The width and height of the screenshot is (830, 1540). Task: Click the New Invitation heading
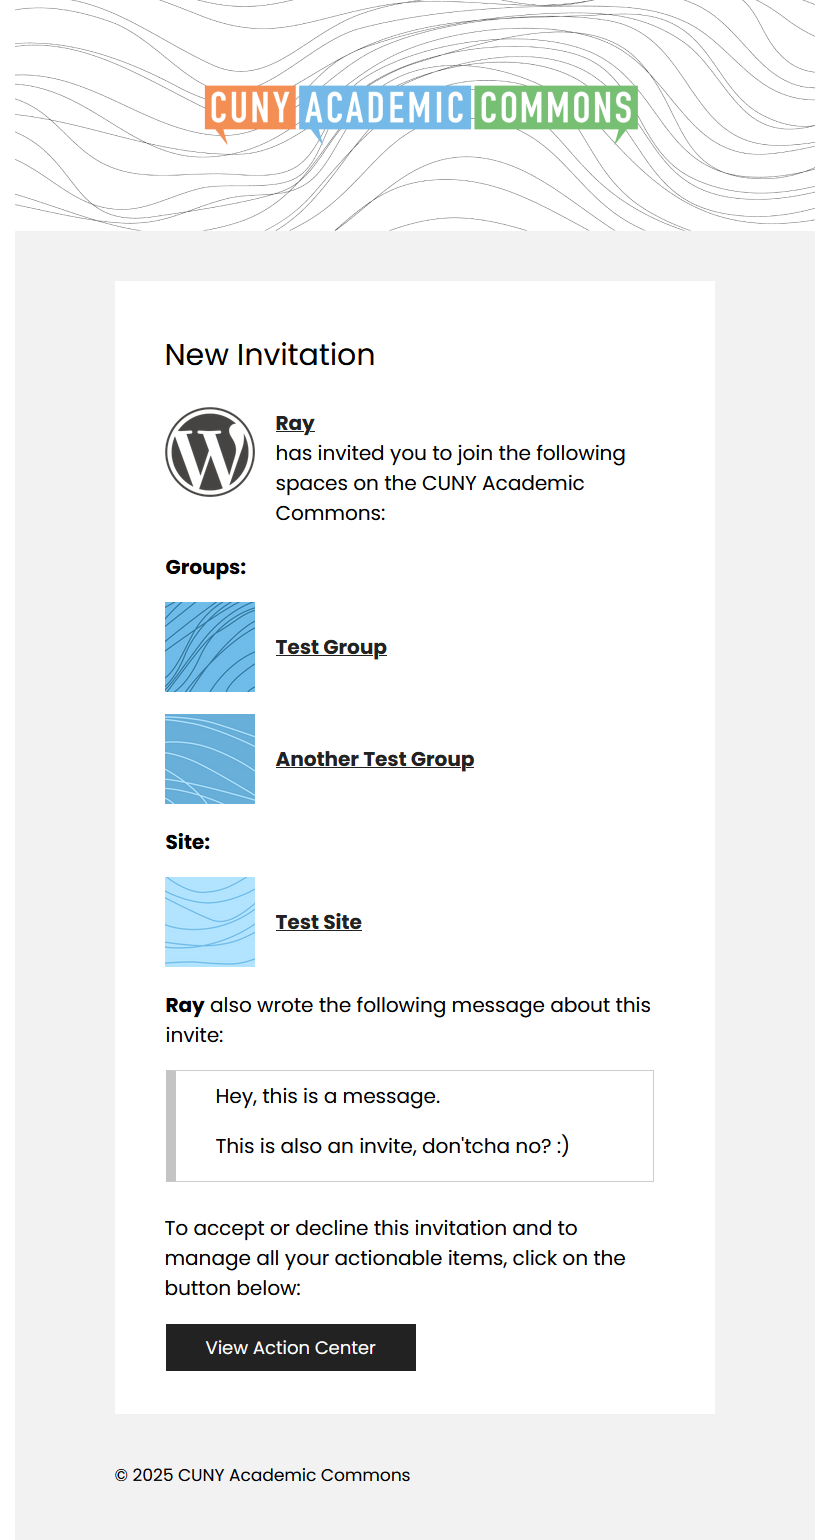pyautogui.click(x=270, y=355)
